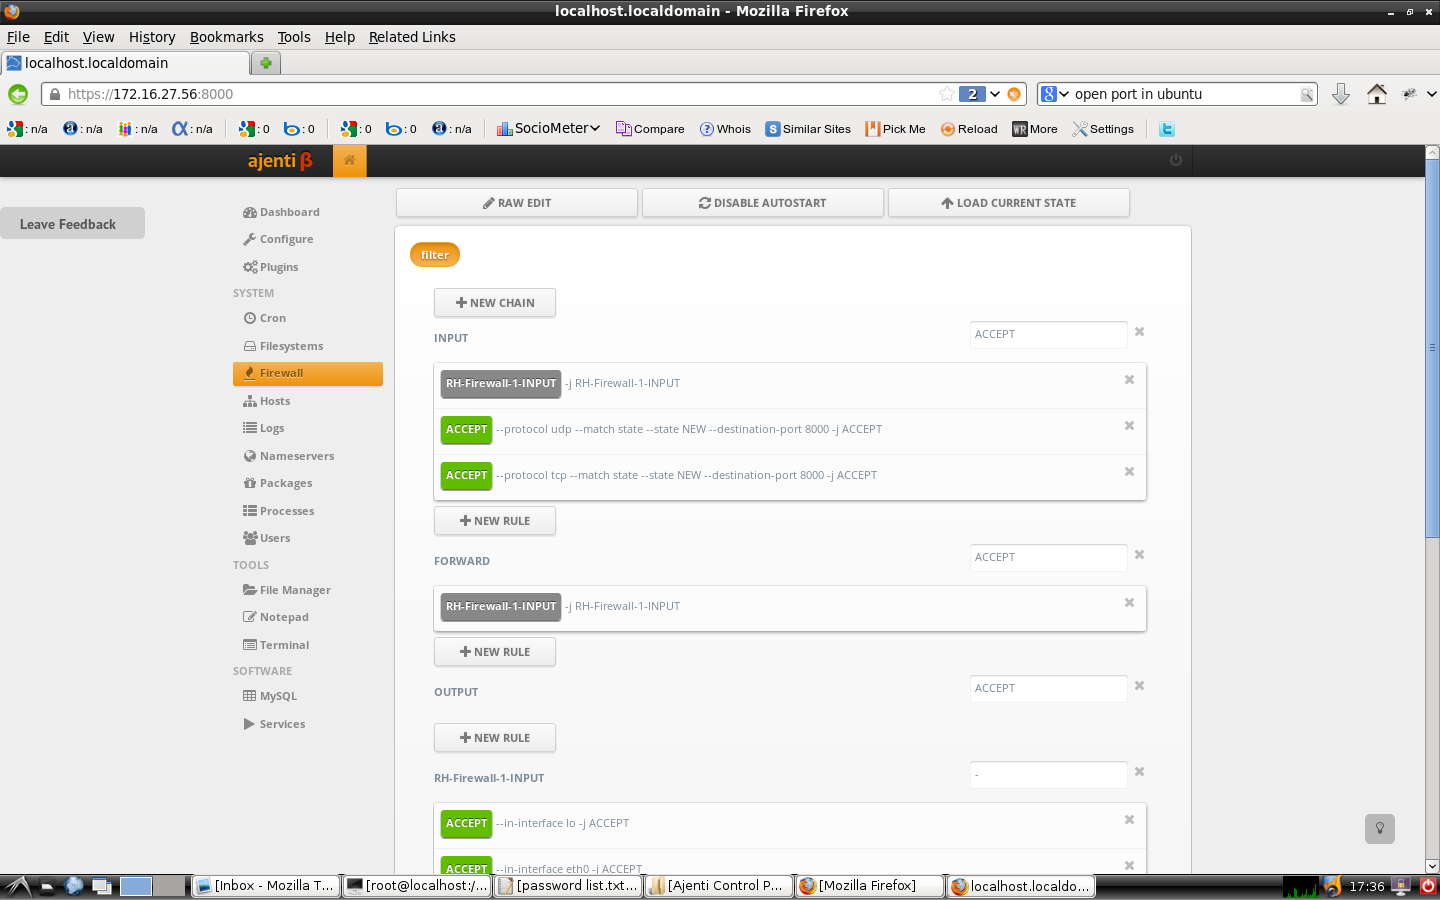The image size is (1440, 900).
Task: Open toolbar Settings with wrench icon
Action: pos(1103,129)
